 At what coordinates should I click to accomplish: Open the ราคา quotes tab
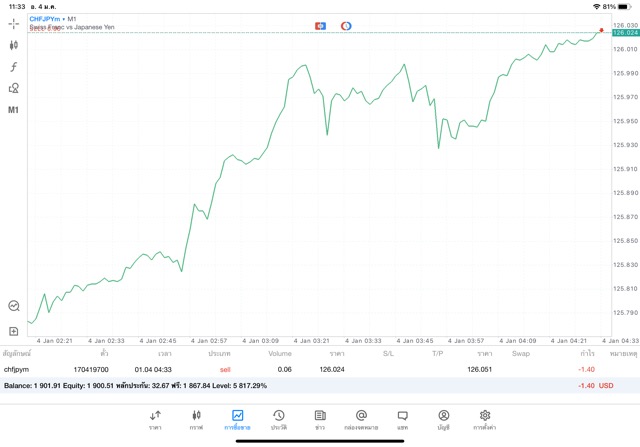155,420
